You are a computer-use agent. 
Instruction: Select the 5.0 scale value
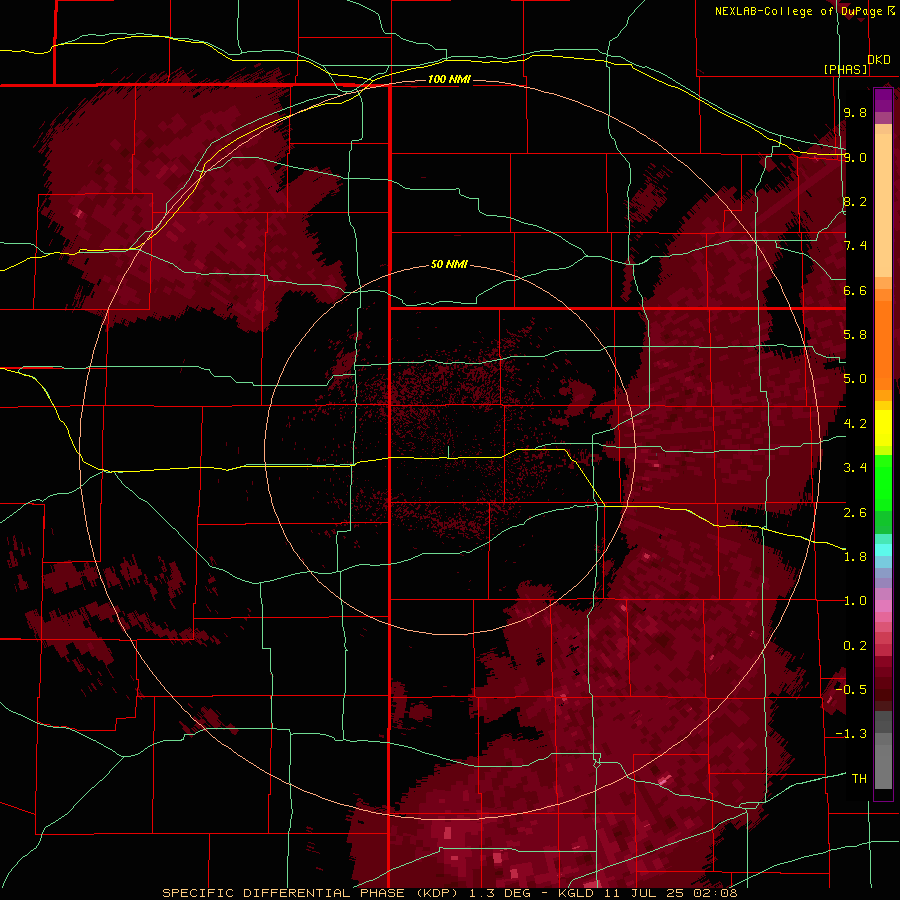[x=855, y=379]
